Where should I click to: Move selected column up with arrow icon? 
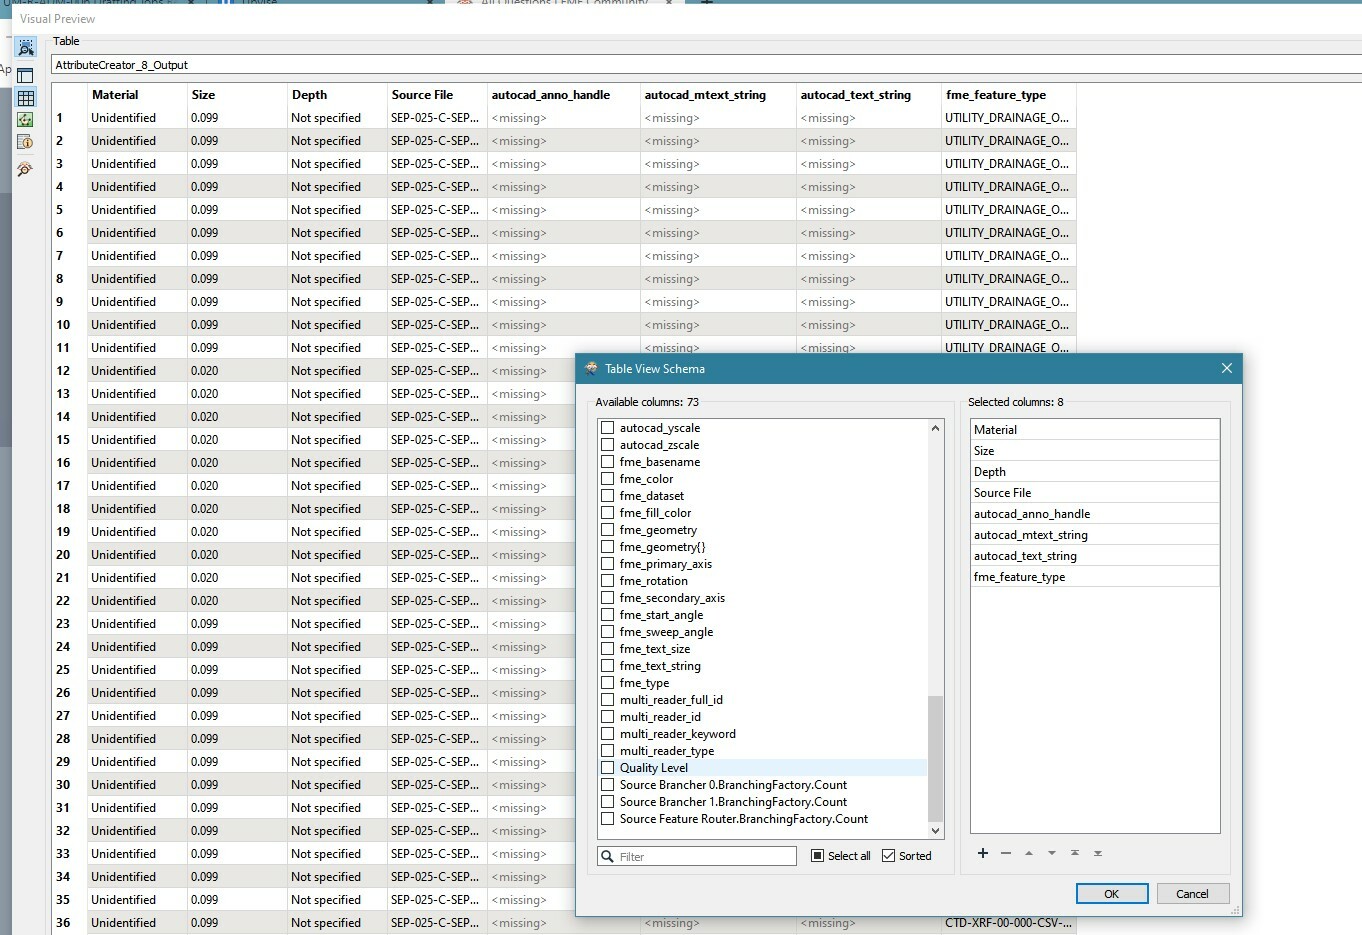[1029, 853]
